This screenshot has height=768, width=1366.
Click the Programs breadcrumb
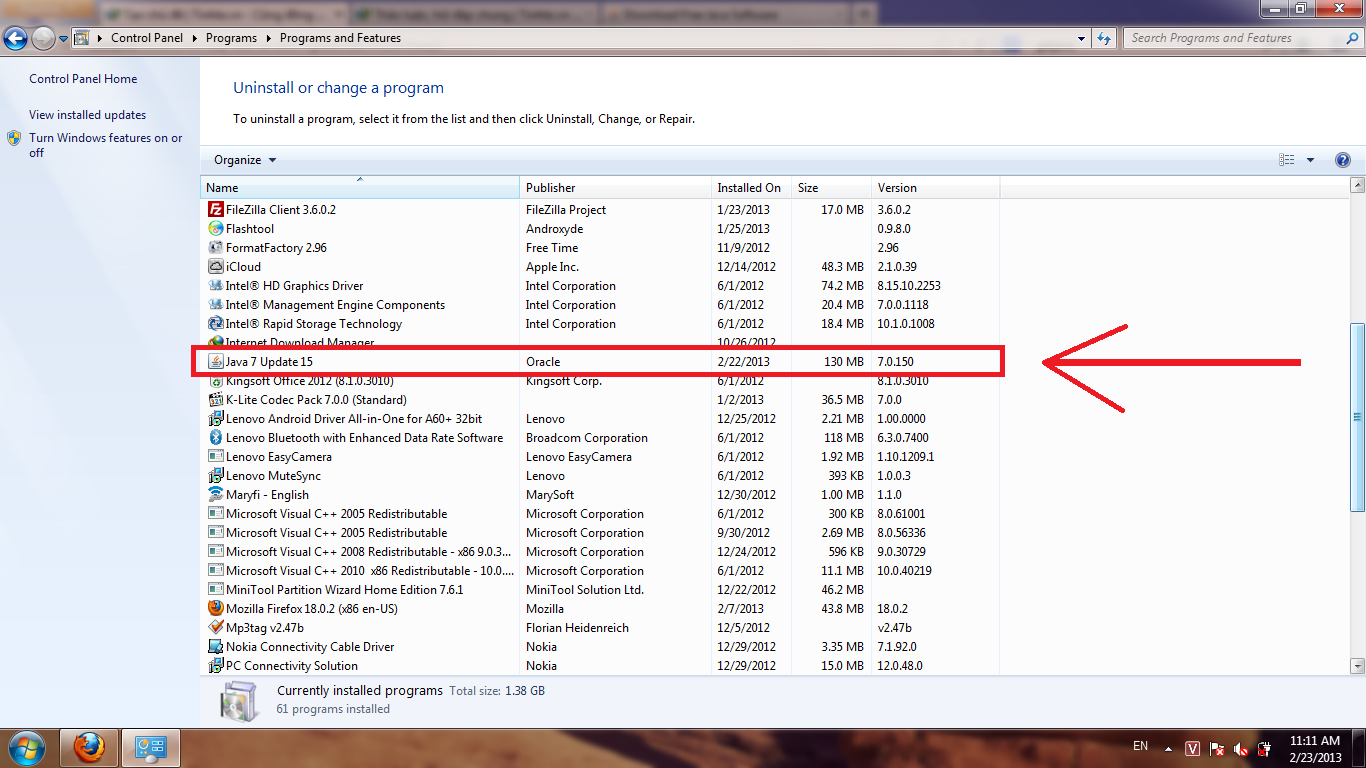coord(231,38)
